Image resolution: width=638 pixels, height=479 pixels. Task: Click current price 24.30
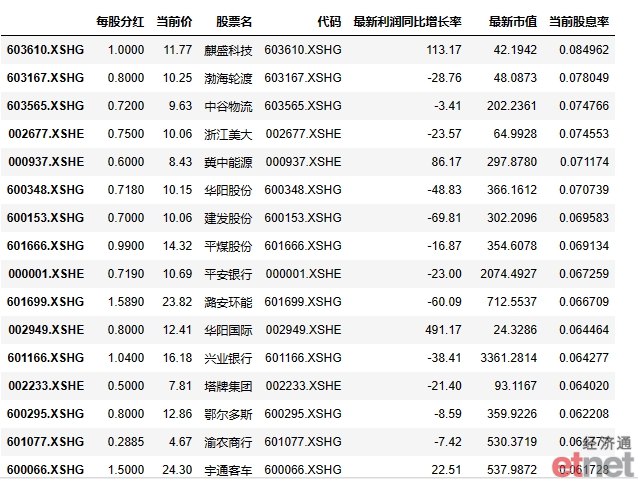click(177, 470)
